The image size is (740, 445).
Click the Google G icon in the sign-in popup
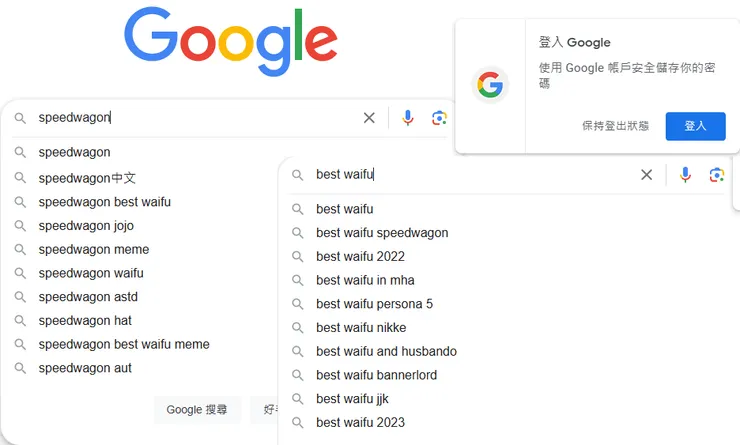(x=490, y=86)
